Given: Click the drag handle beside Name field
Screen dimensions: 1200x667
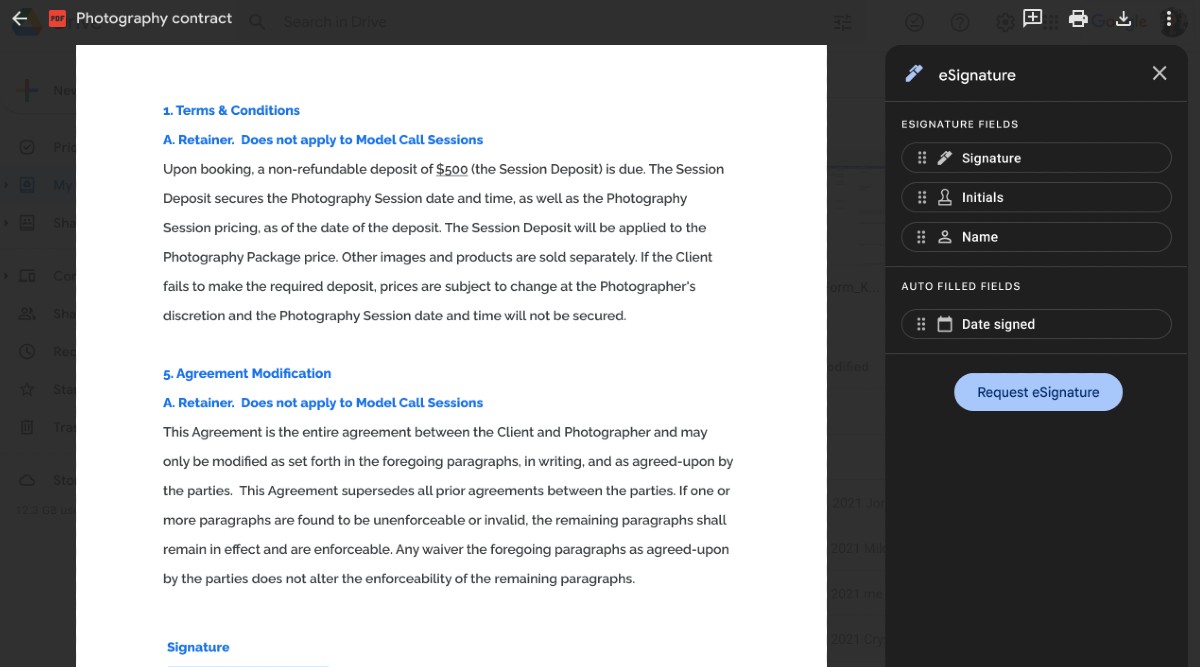Looking at the screenshot, I should (922, 237).
